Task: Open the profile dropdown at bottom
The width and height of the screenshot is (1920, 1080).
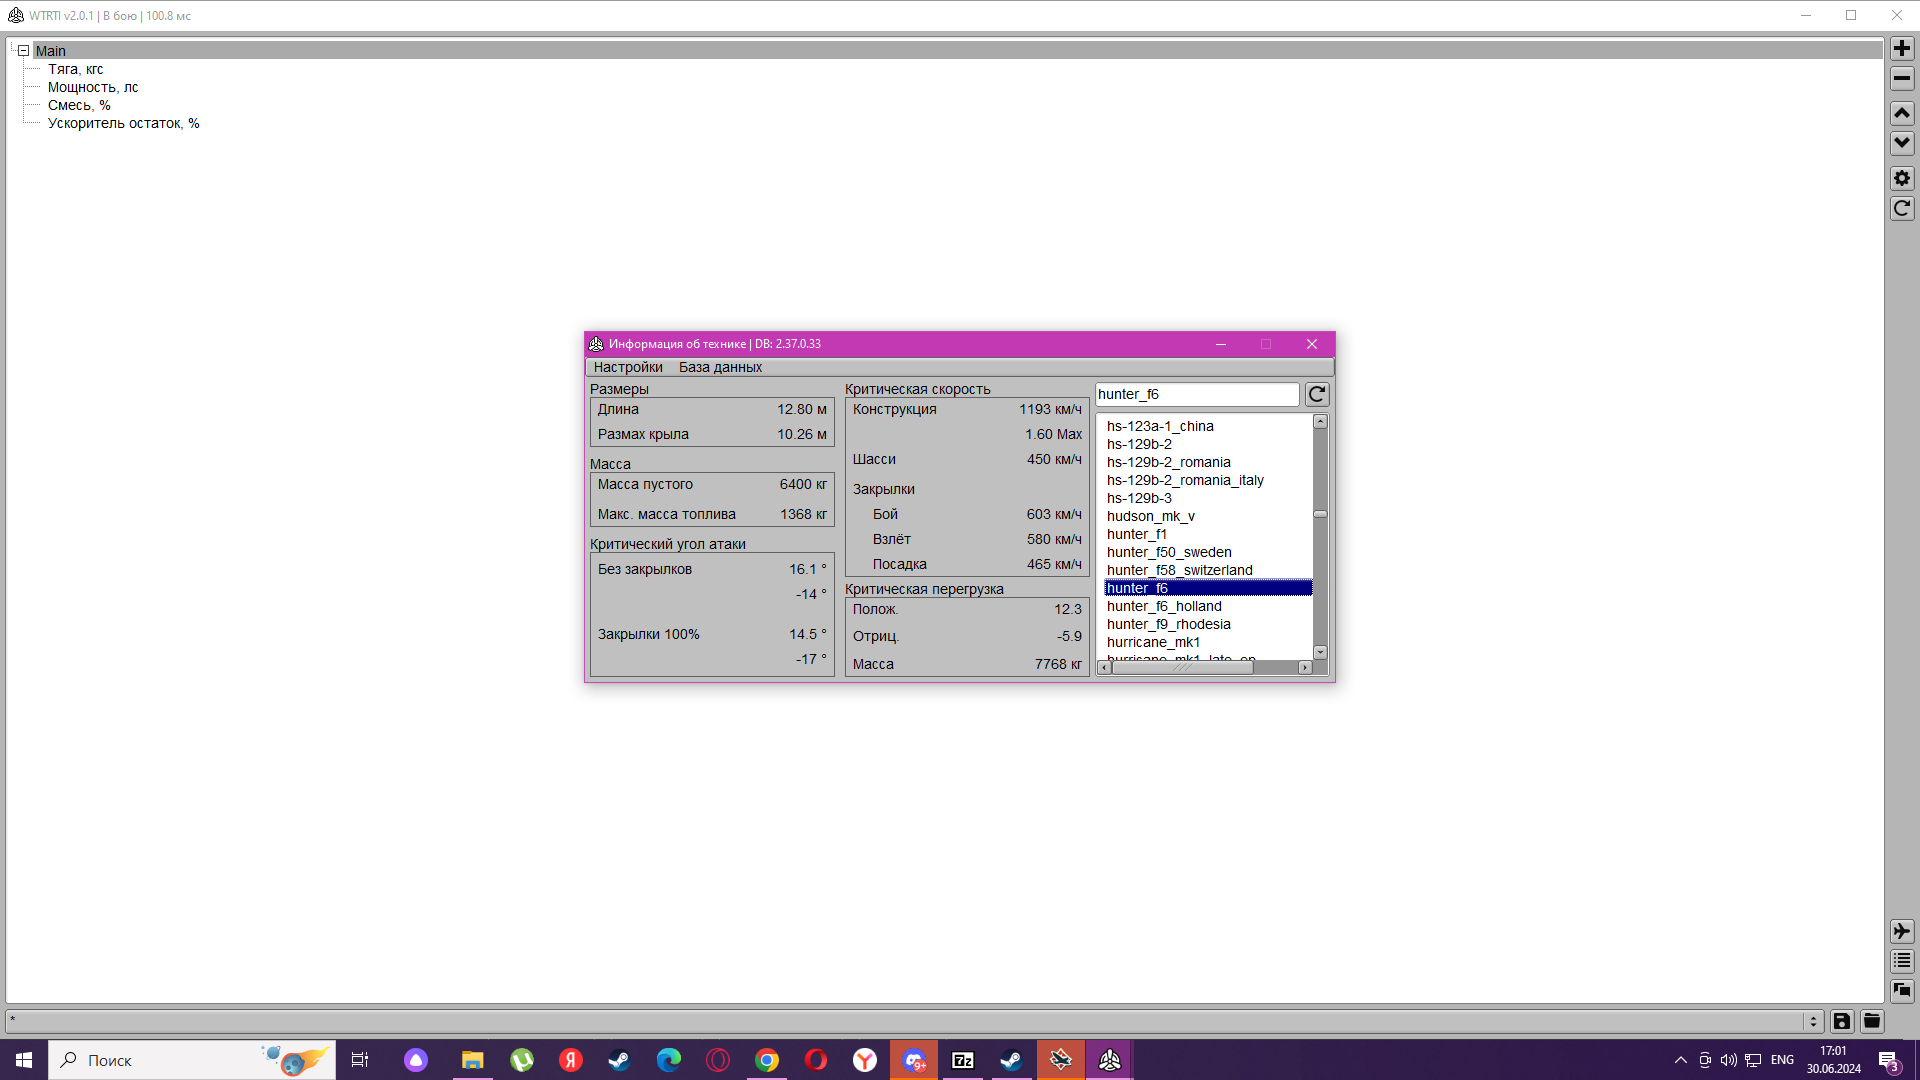Action: (x=1813, y=1021)
